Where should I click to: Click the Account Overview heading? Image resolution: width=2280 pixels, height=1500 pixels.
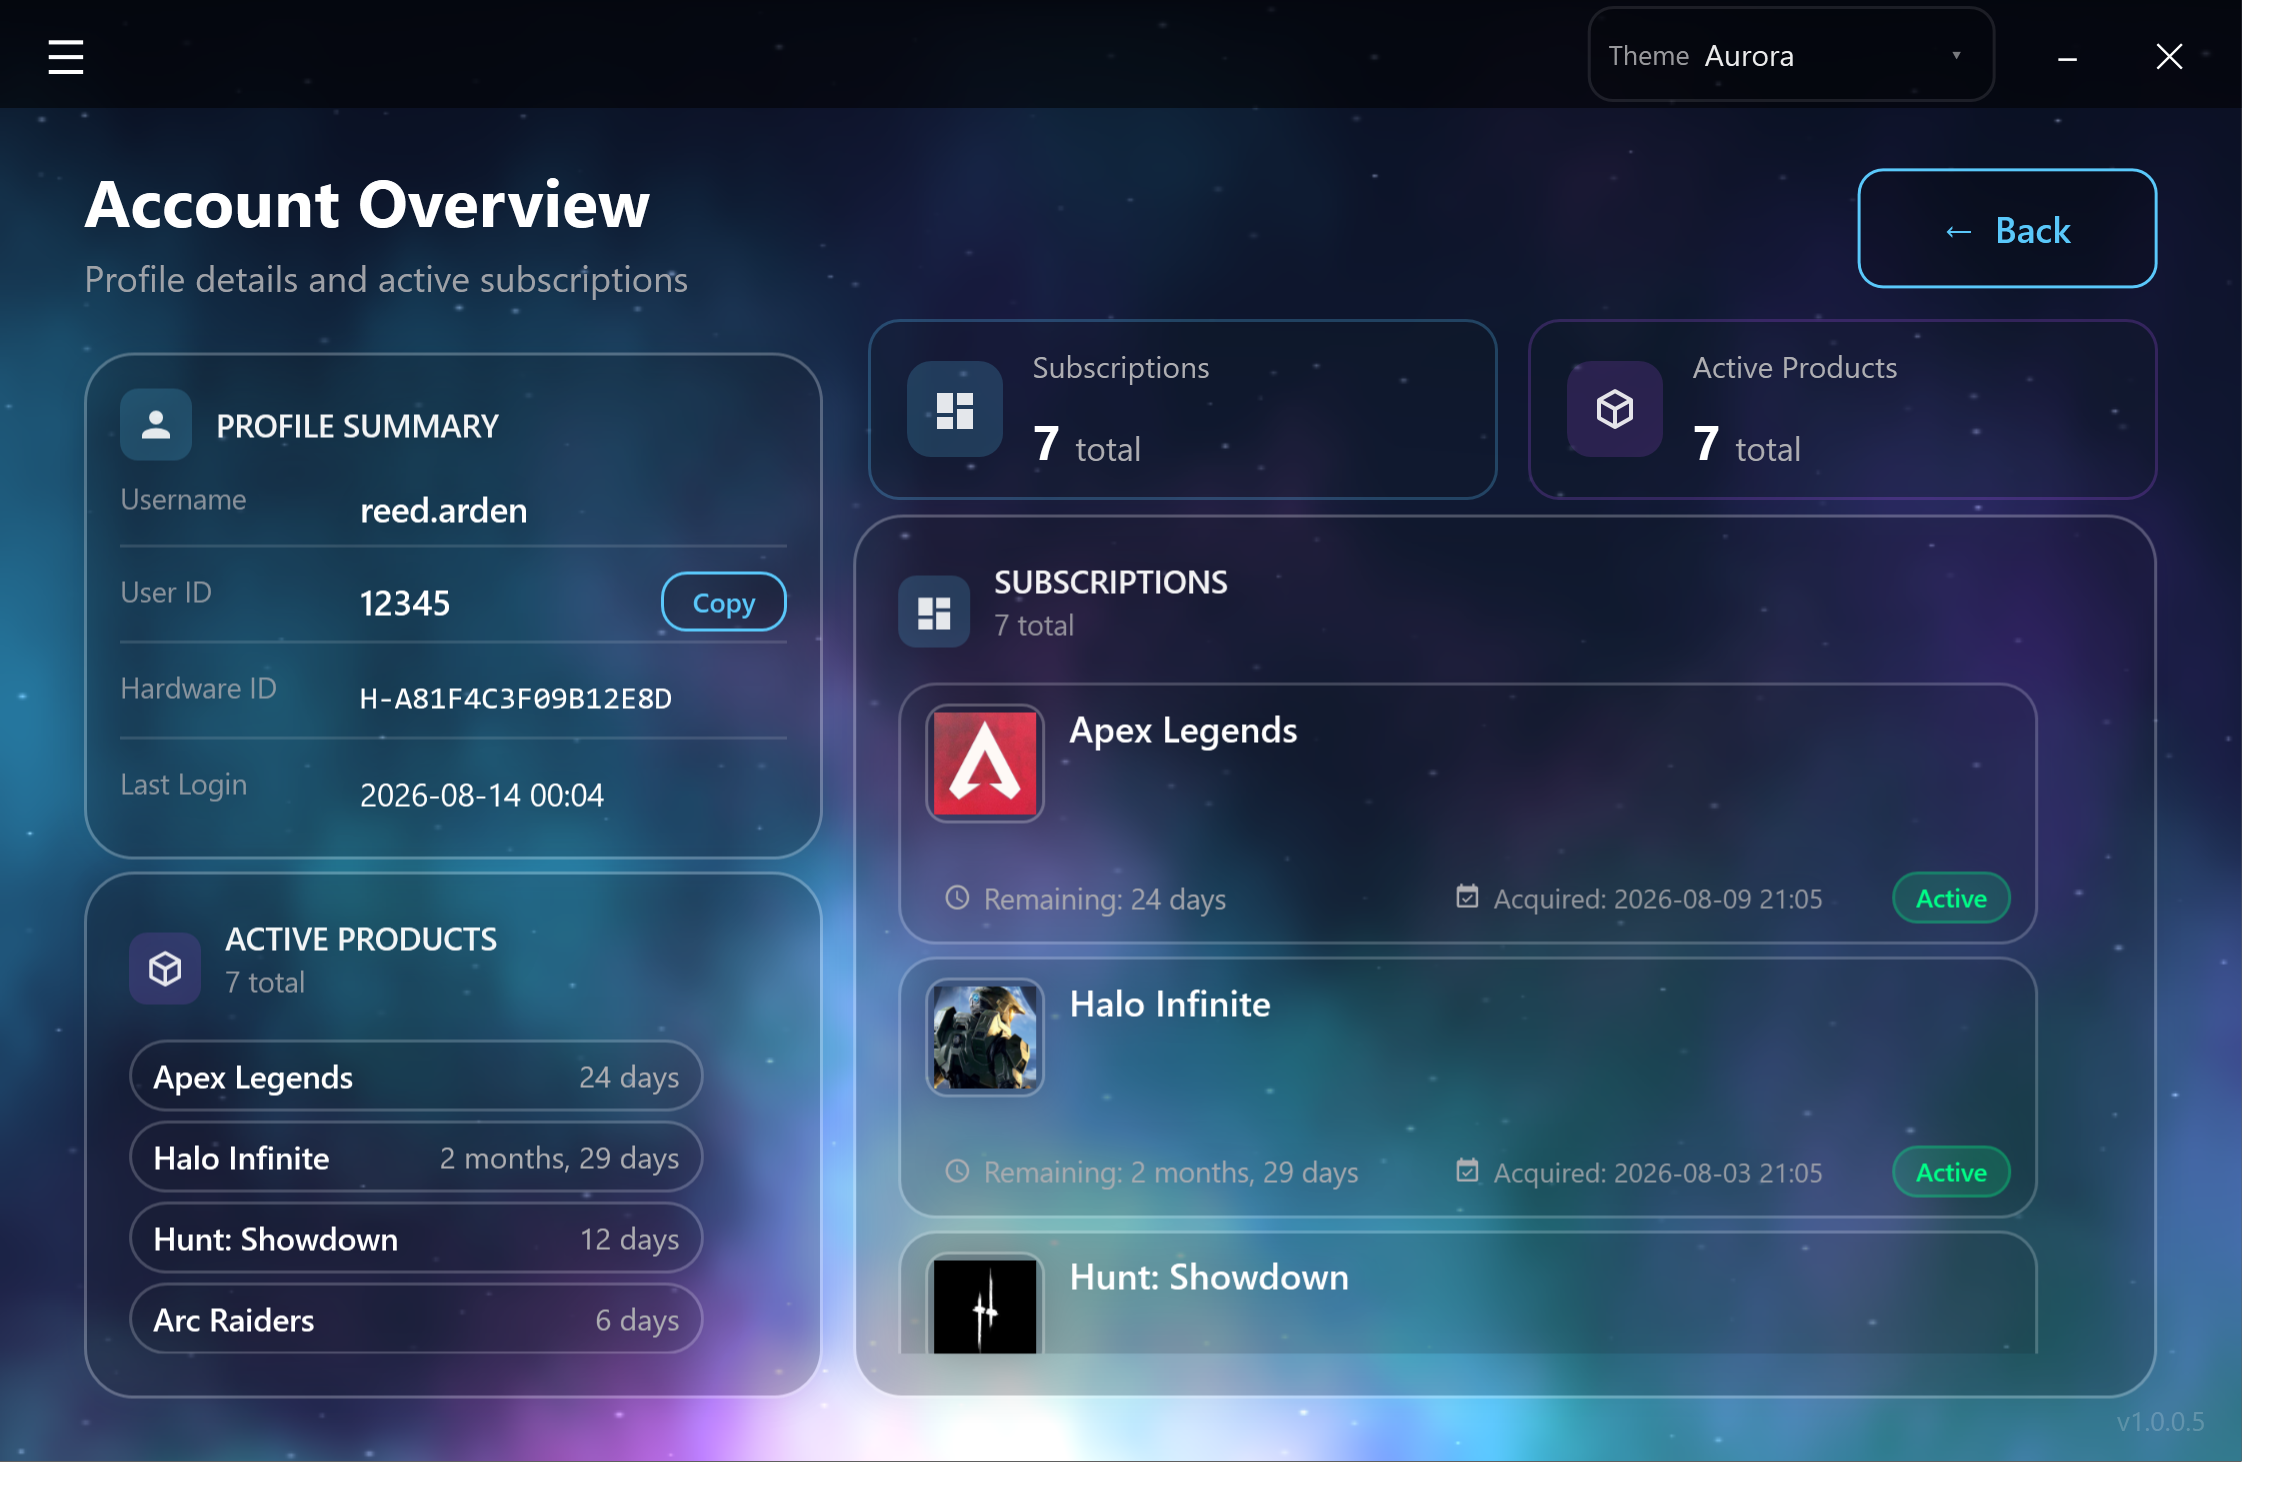coord(367,205)
